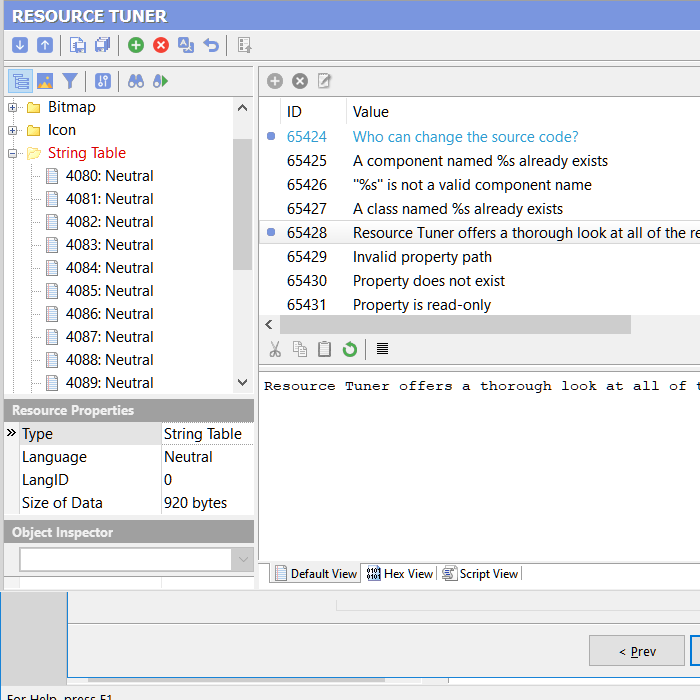The width and height of the screenshot is (700, 700).
Task: Select the Bitmap folder in the tree
Action: click(71, 107)
